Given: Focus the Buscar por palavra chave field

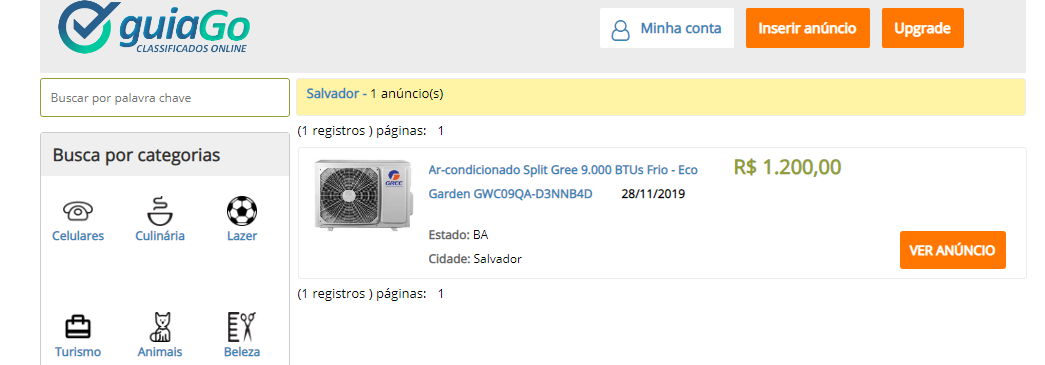Looking at the screenshot, I should tap(165, 98).
